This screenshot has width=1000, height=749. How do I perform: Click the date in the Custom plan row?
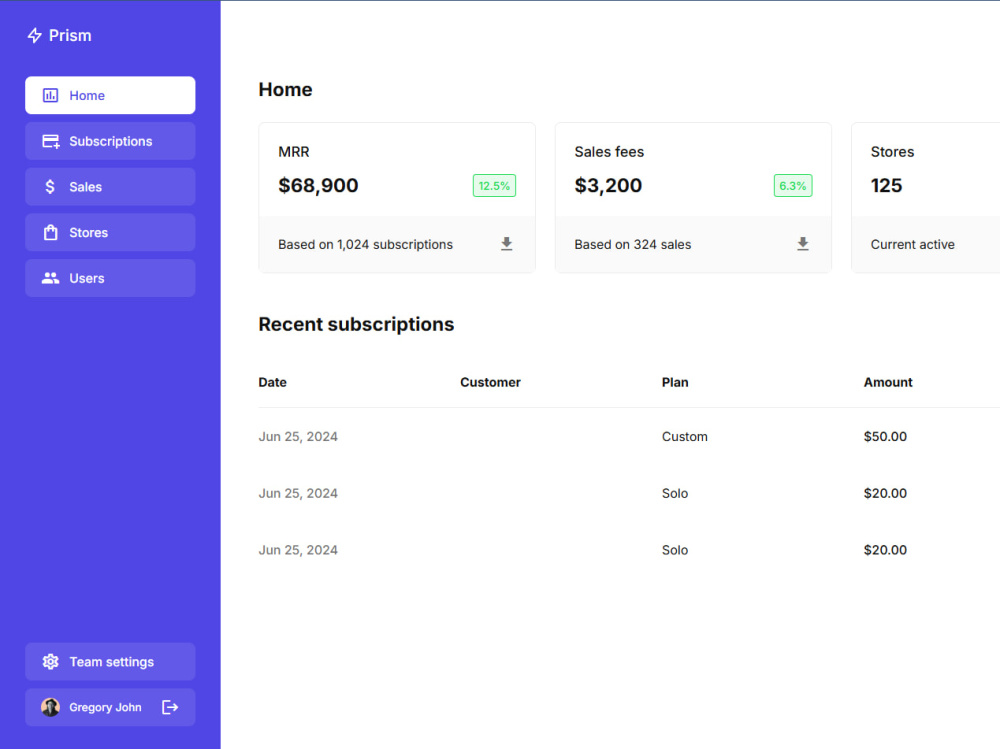[298, 436]
